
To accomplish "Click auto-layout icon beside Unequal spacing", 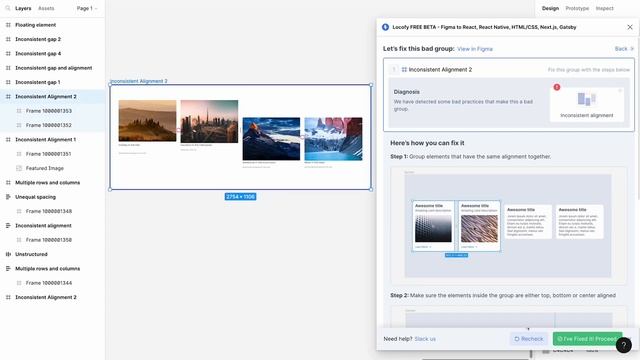I will (8, 197).
